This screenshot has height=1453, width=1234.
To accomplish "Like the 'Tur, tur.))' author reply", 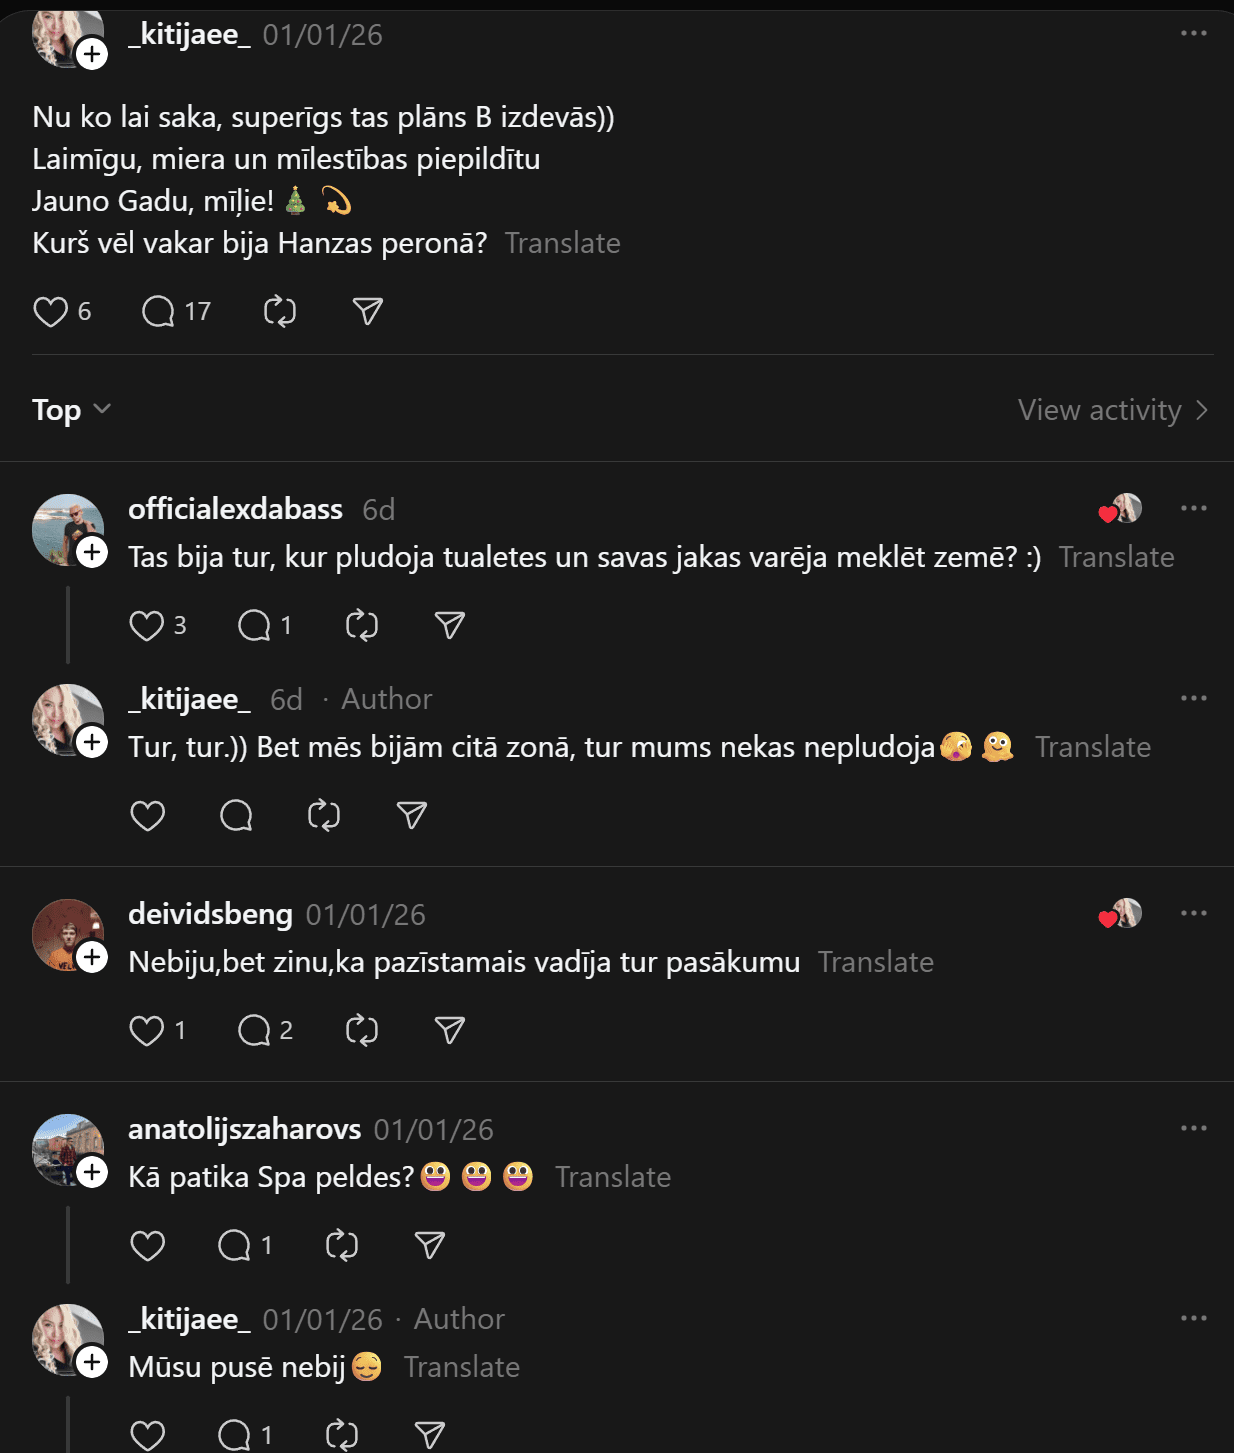I will (x=148, y=816).
